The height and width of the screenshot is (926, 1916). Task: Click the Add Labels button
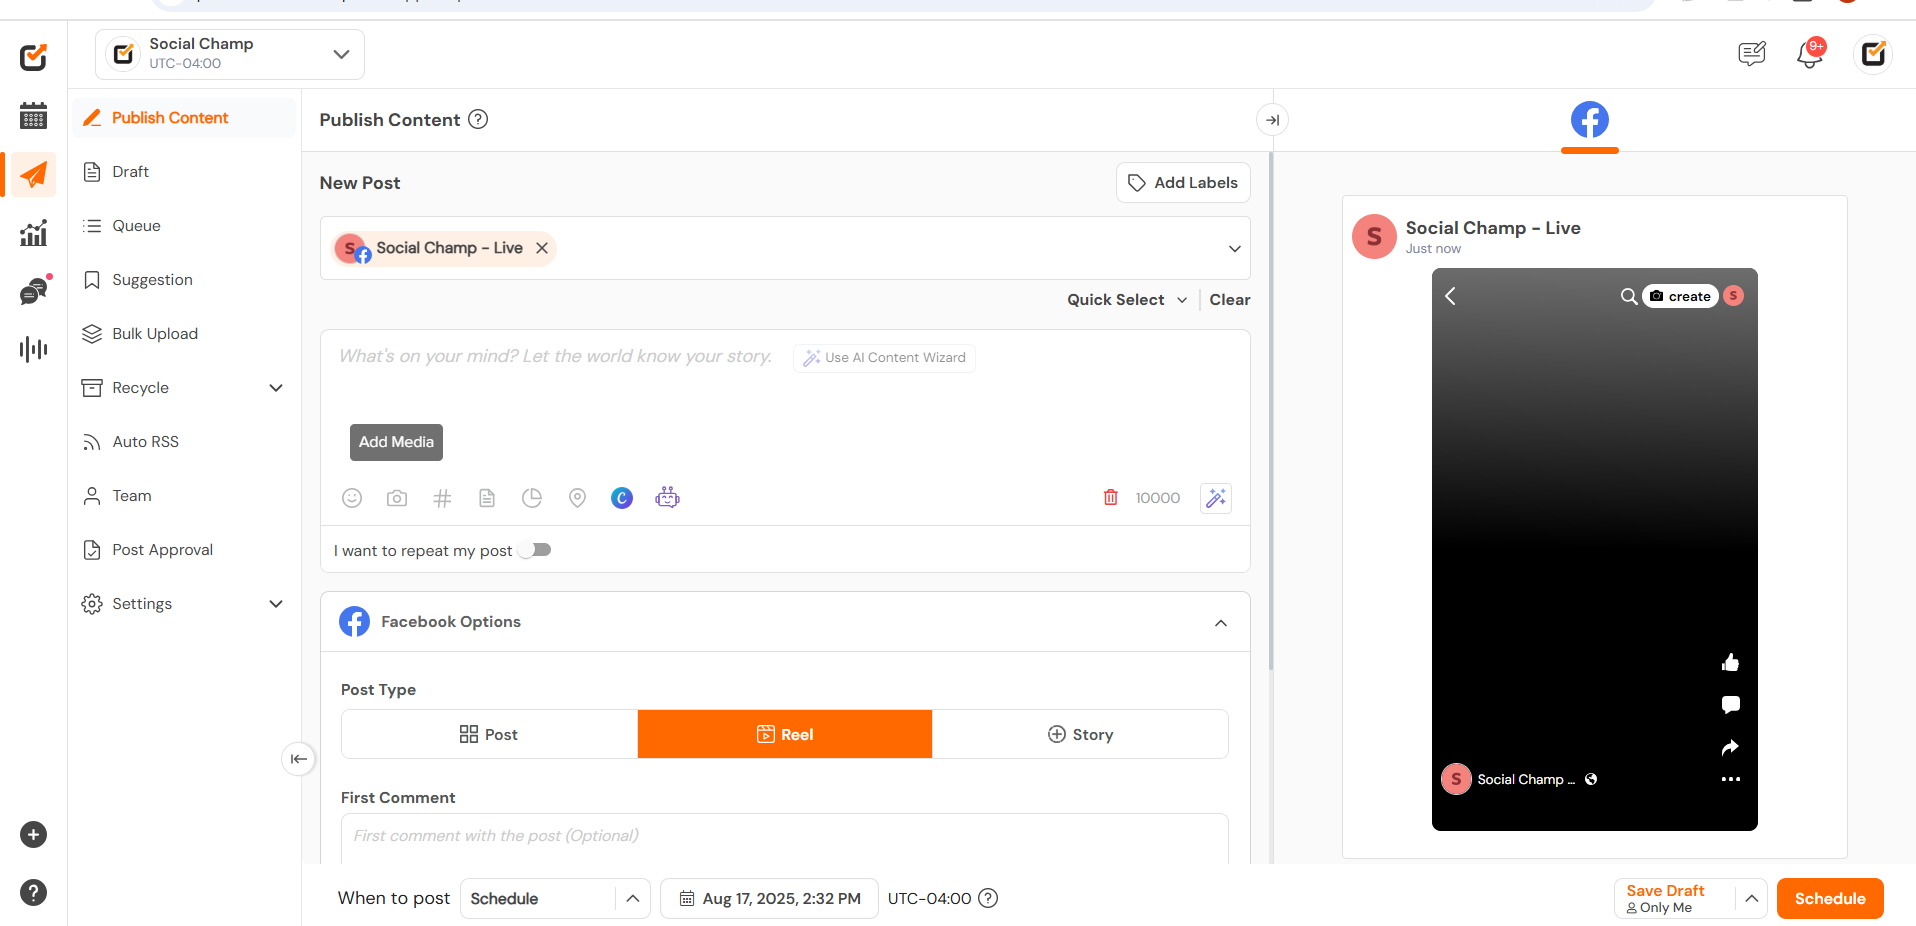(1183, 183)
